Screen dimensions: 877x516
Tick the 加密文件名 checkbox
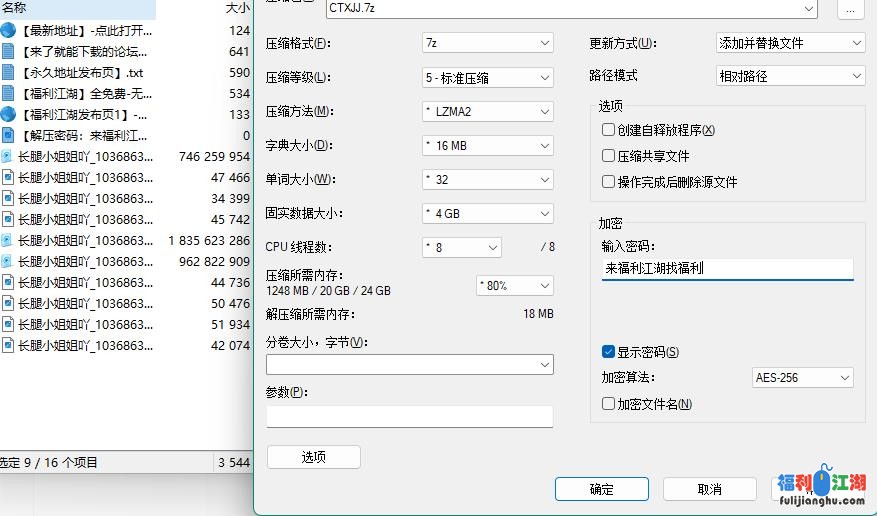coord(608,404)
